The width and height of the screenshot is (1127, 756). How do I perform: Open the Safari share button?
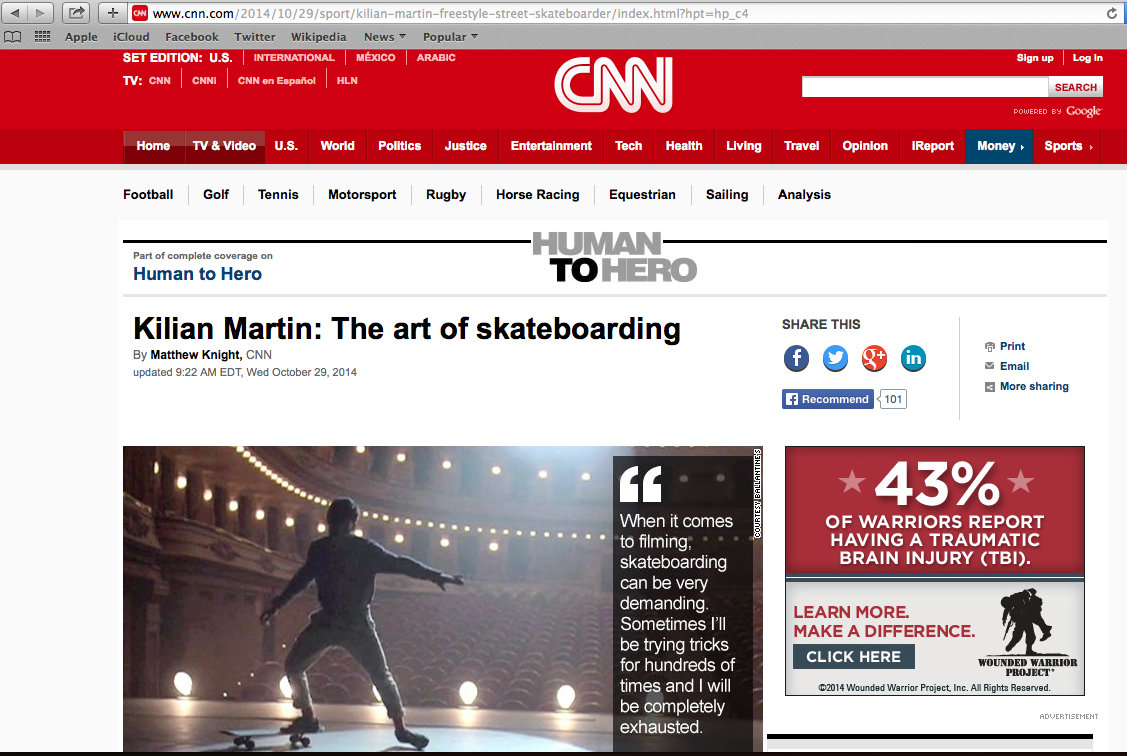tap(76, 13)
